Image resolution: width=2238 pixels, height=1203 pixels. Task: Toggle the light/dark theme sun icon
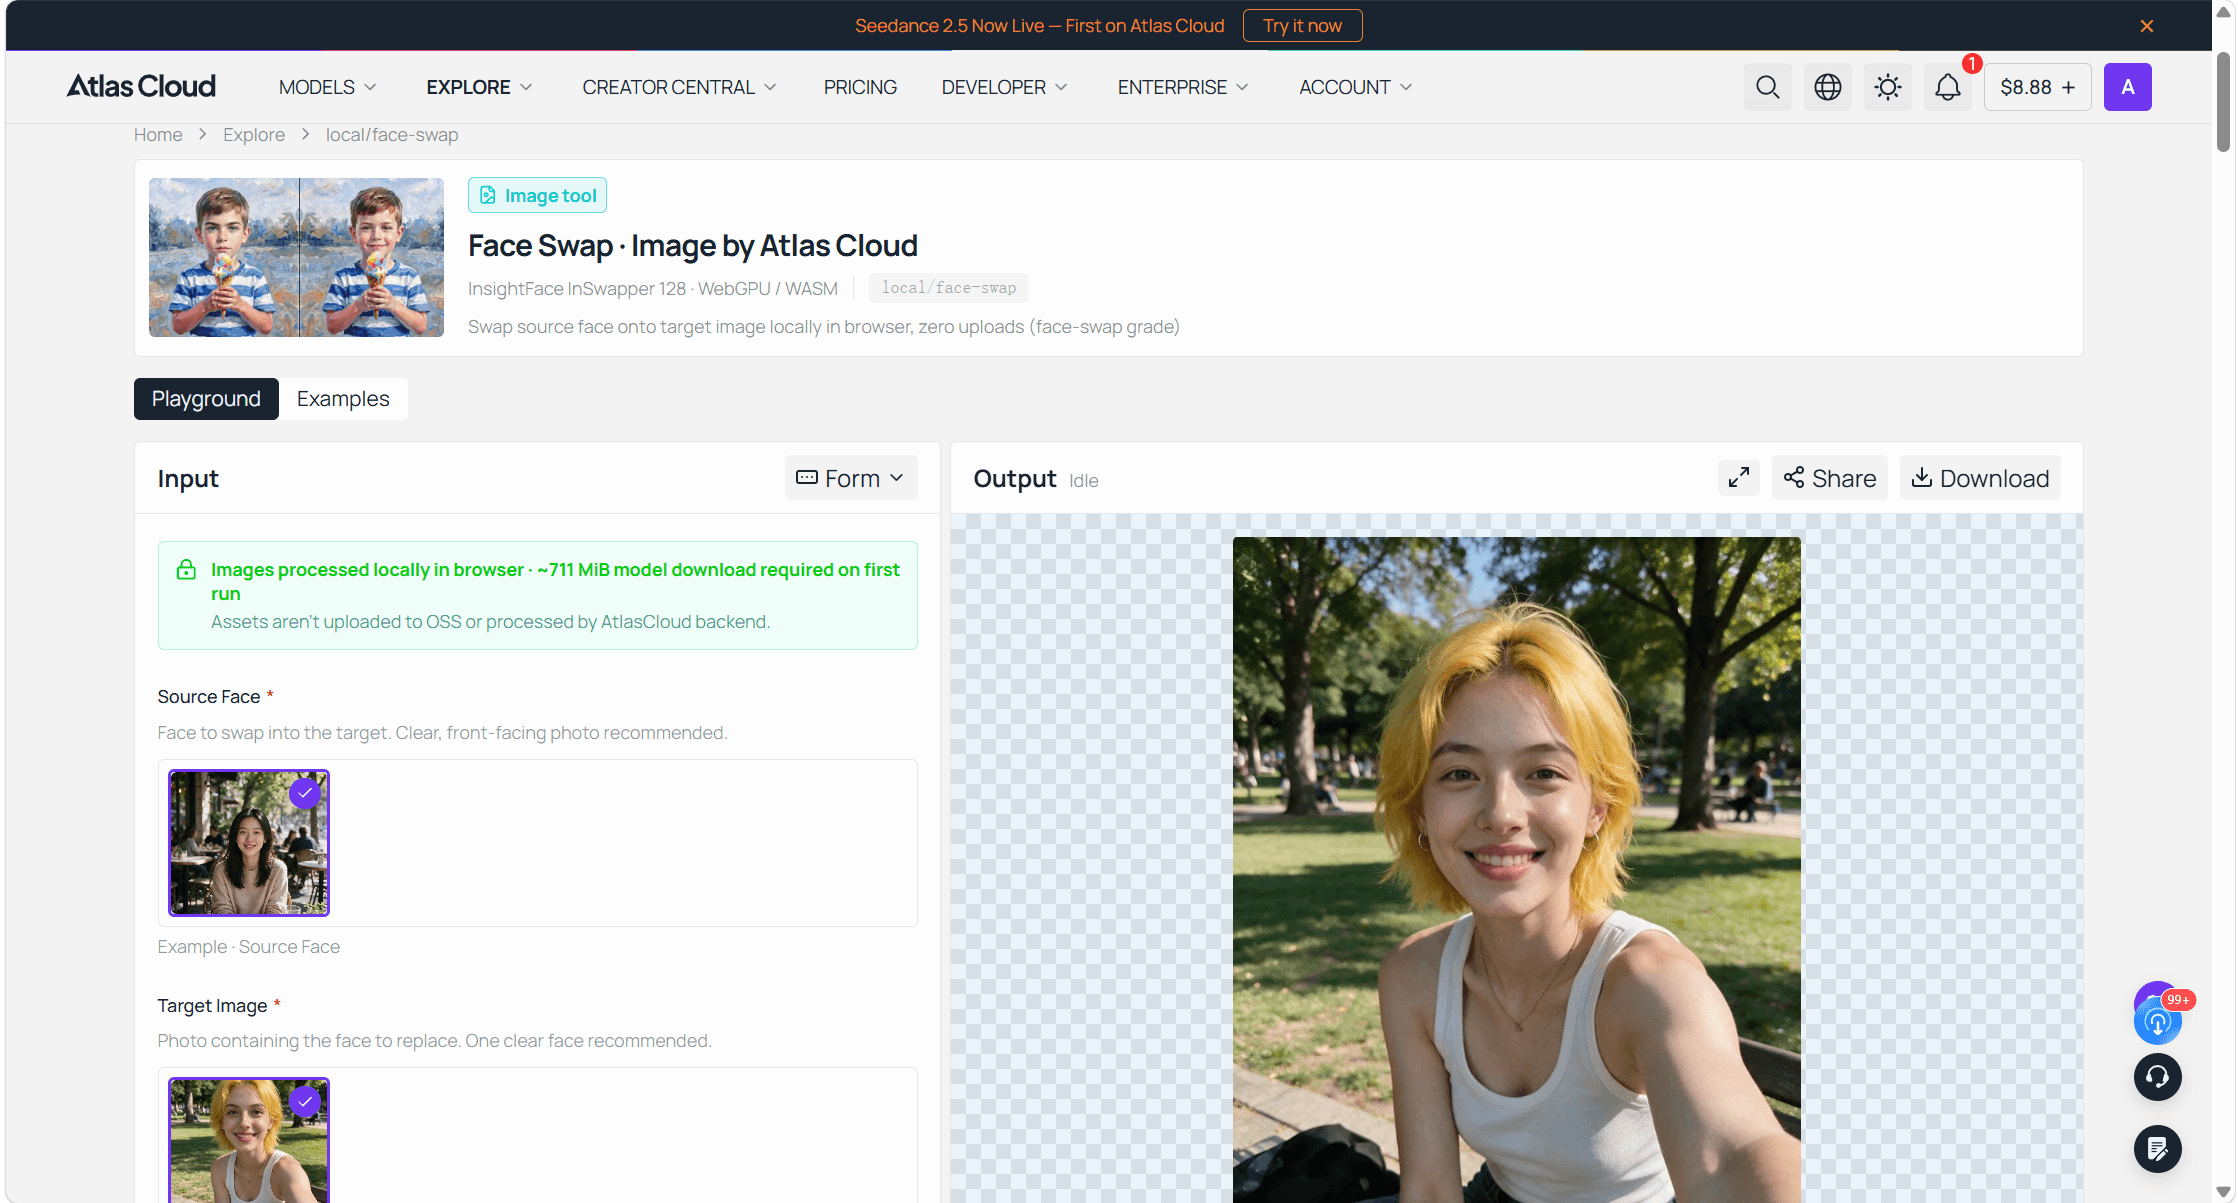click(1887, 87)
